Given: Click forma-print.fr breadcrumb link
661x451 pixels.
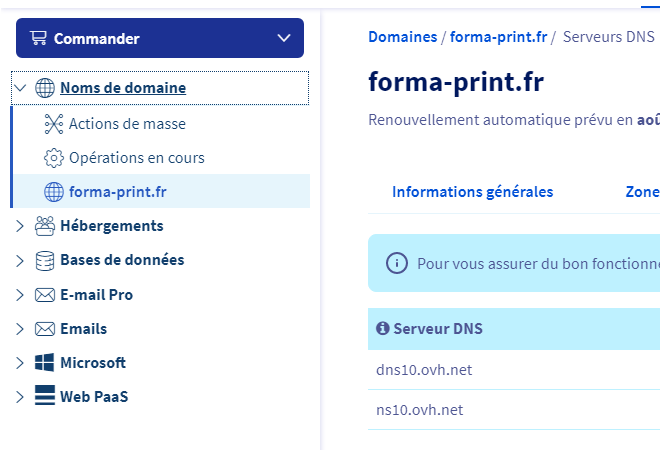Looking at the screenshot, I should pyautogui.click(x=498, y=37).
